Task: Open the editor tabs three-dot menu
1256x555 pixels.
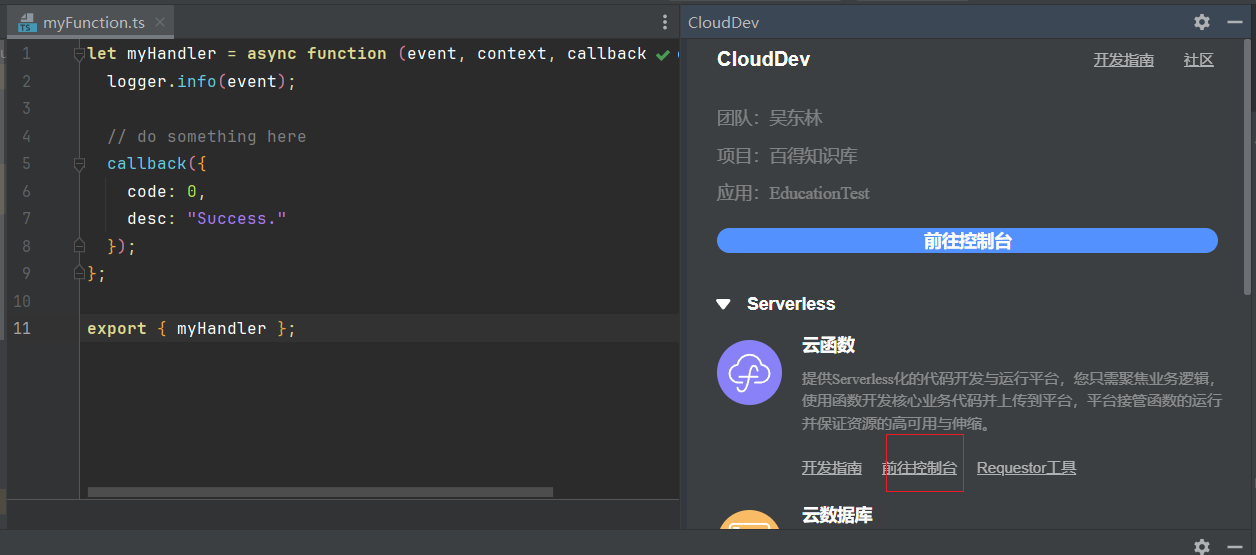Action: pos(665,22)
